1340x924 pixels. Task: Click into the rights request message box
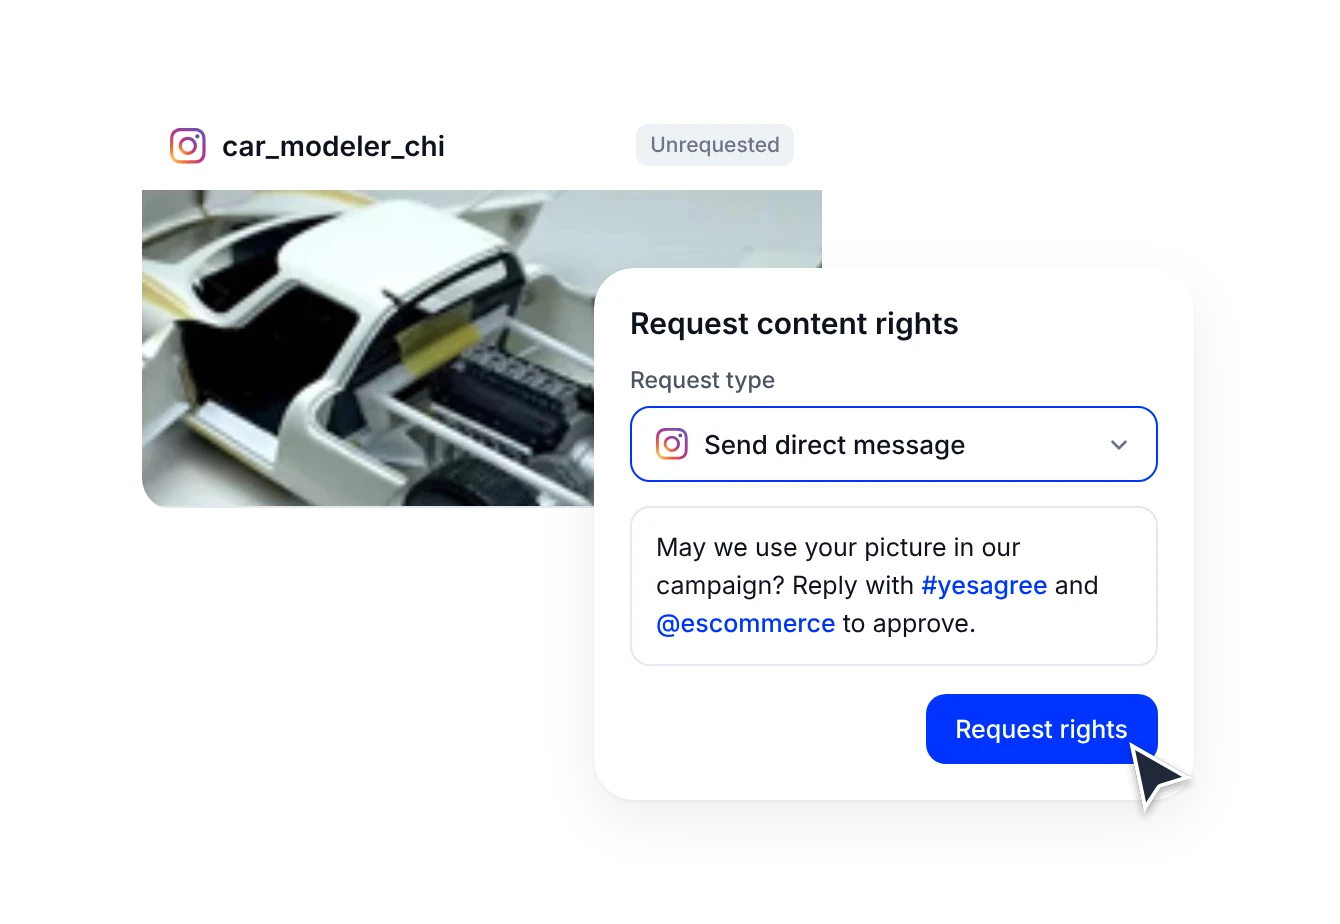click(894, 586)
